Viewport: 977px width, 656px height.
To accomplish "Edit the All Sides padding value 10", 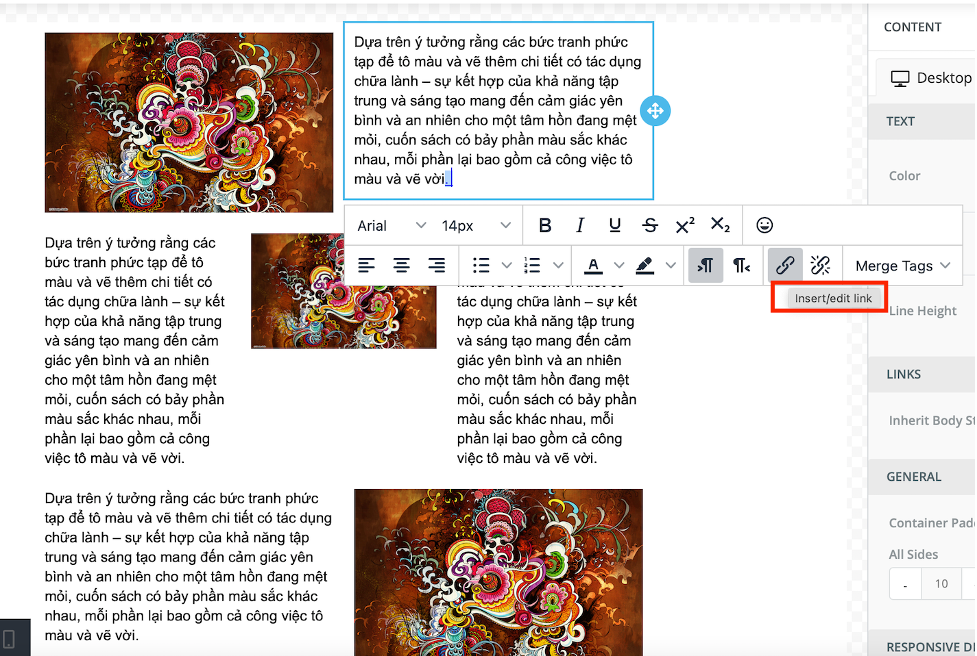I will (x=941, y=584).
